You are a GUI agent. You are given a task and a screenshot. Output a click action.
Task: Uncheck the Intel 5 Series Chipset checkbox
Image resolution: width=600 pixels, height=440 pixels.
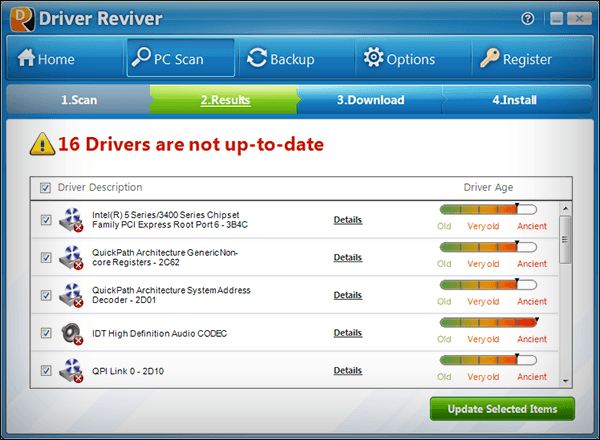point(46,220)
